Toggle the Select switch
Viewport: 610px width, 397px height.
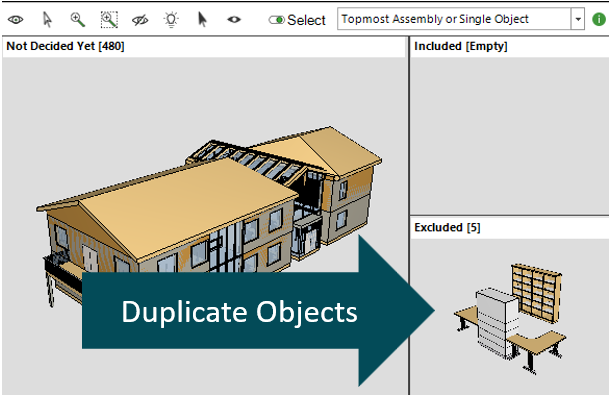(277, 19)
